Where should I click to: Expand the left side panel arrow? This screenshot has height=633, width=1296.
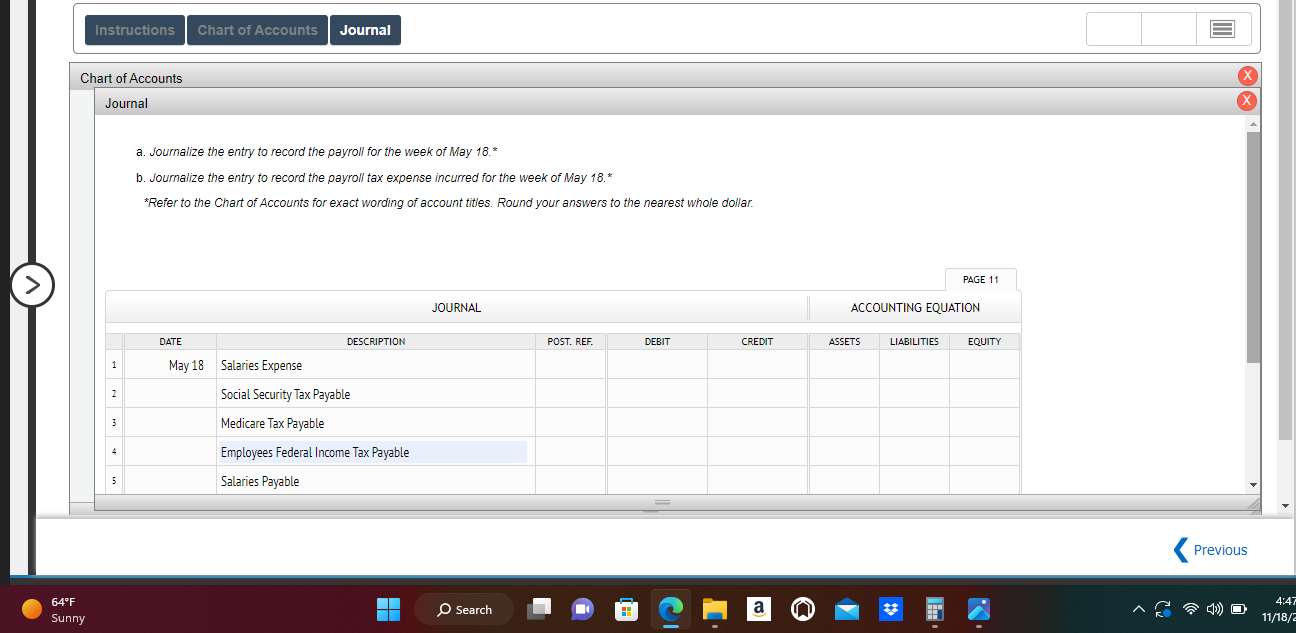click(x=33, y=285)
